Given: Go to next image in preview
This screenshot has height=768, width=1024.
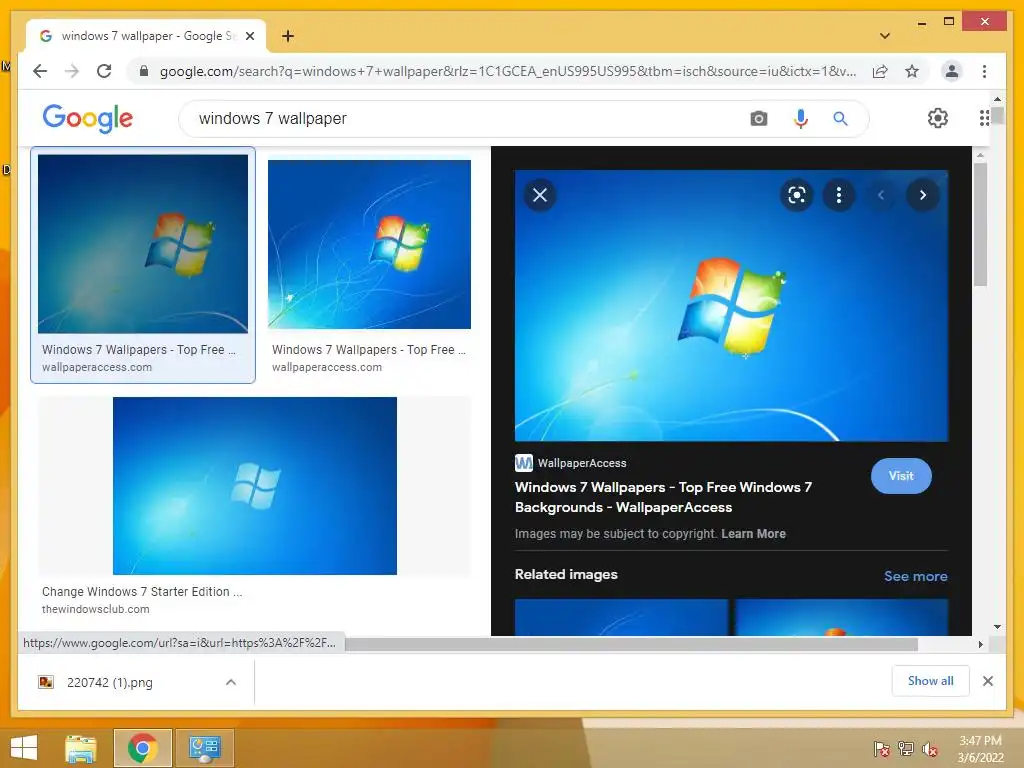Looking at the screenshot, I should point(923,195).
